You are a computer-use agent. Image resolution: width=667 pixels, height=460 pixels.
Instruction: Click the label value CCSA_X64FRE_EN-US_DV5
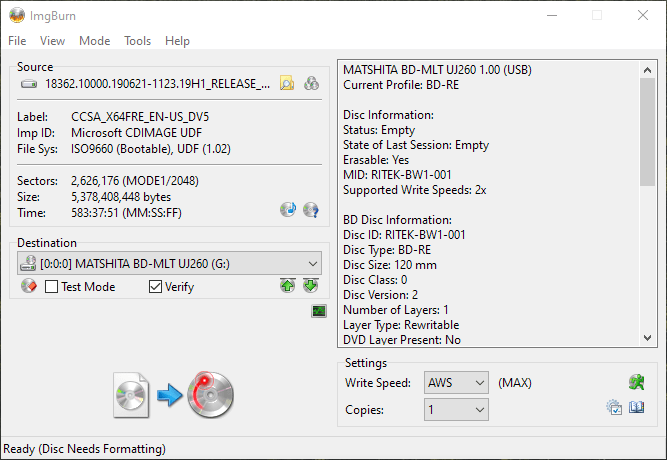point(140,117)
